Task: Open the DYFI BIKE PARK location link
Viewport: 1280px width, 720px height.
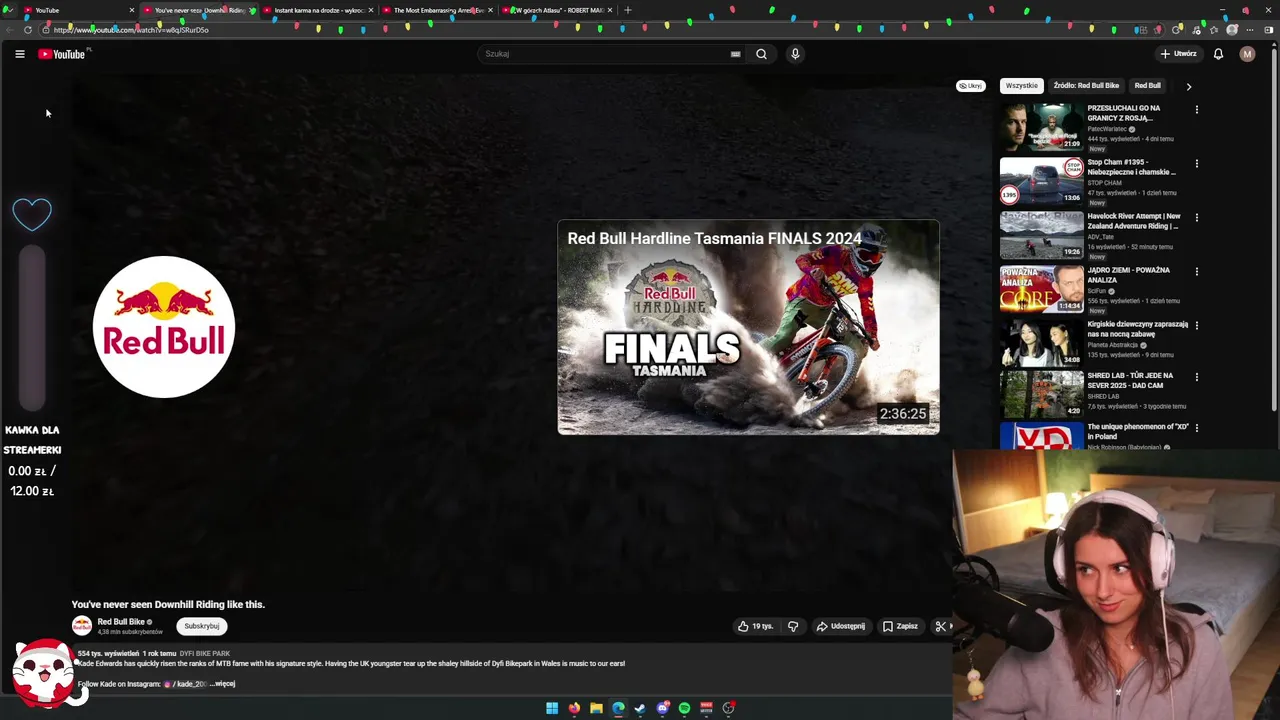Action: click(x=205, y=653)
